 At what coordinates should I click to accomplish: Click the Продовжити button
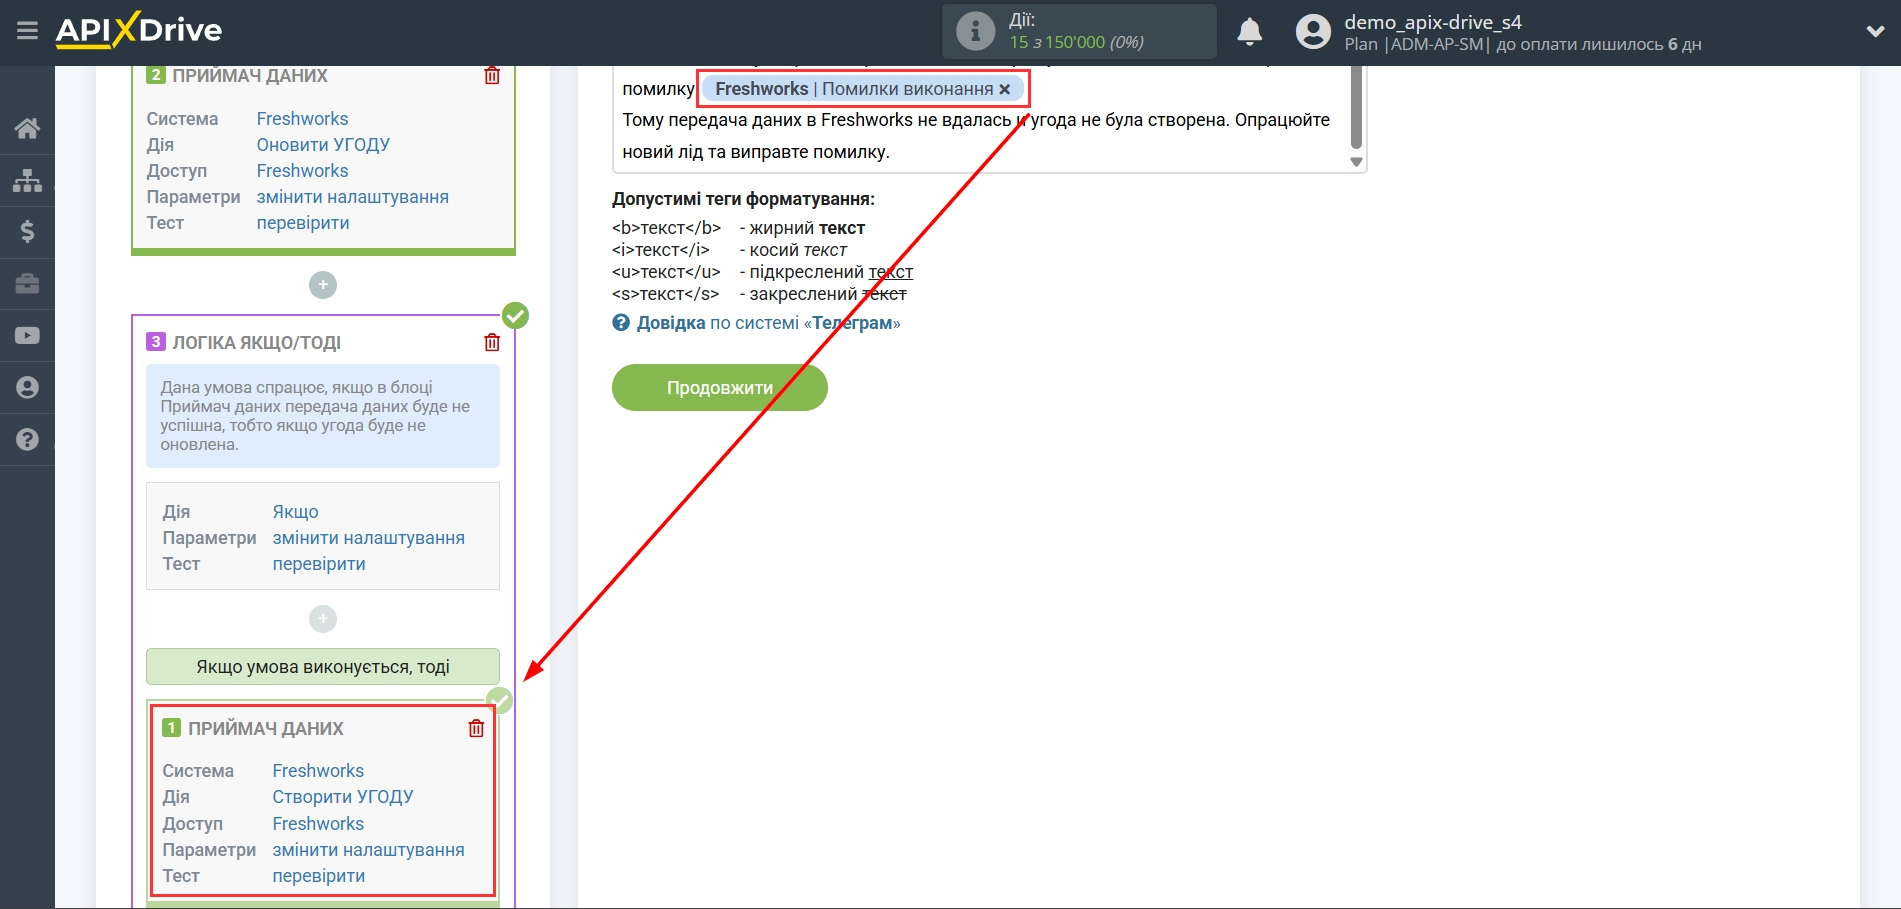[x=720, y=388]
